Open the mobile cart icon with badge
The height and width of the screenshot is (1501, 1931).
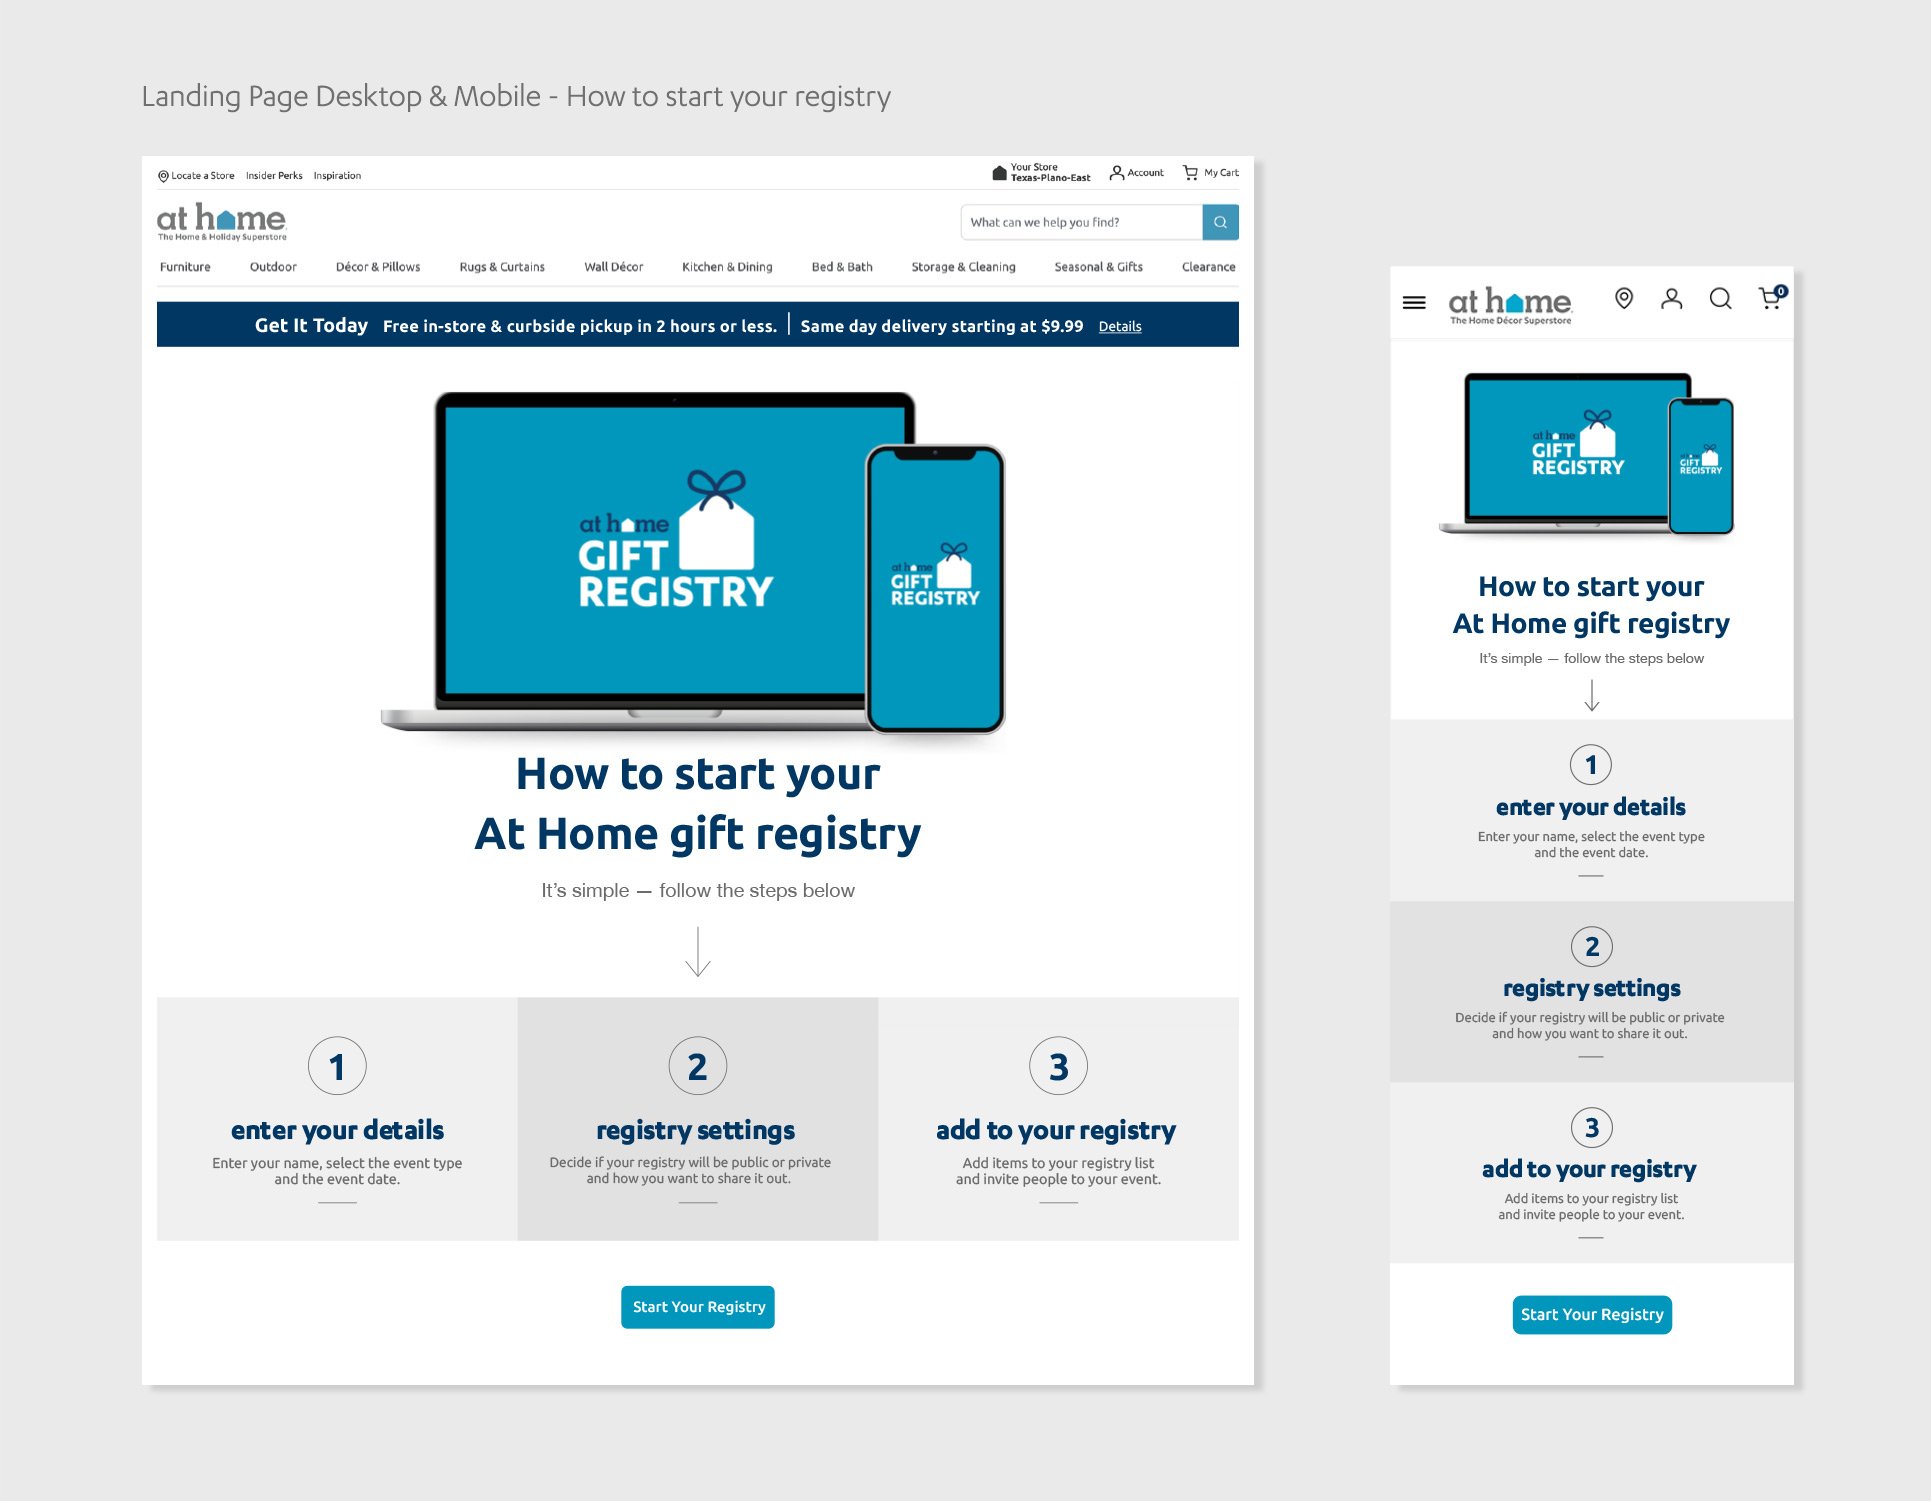pyautogui.click(x=1772, y=297)
